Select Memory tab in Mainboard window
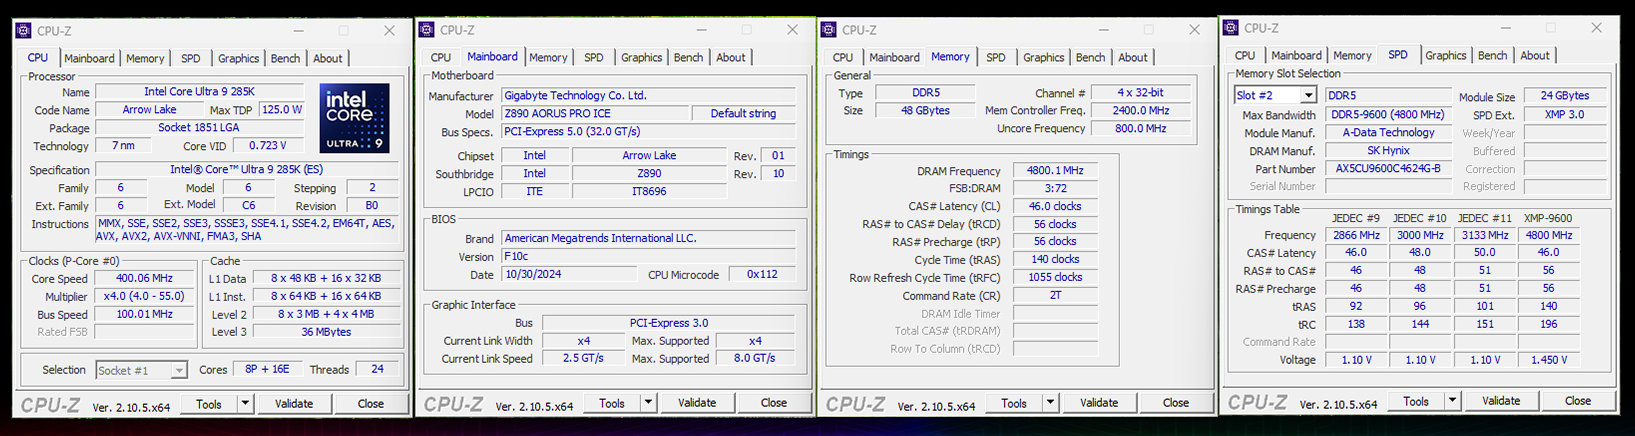The height and width of the screenshot is (436, 1635). point(548,57)
